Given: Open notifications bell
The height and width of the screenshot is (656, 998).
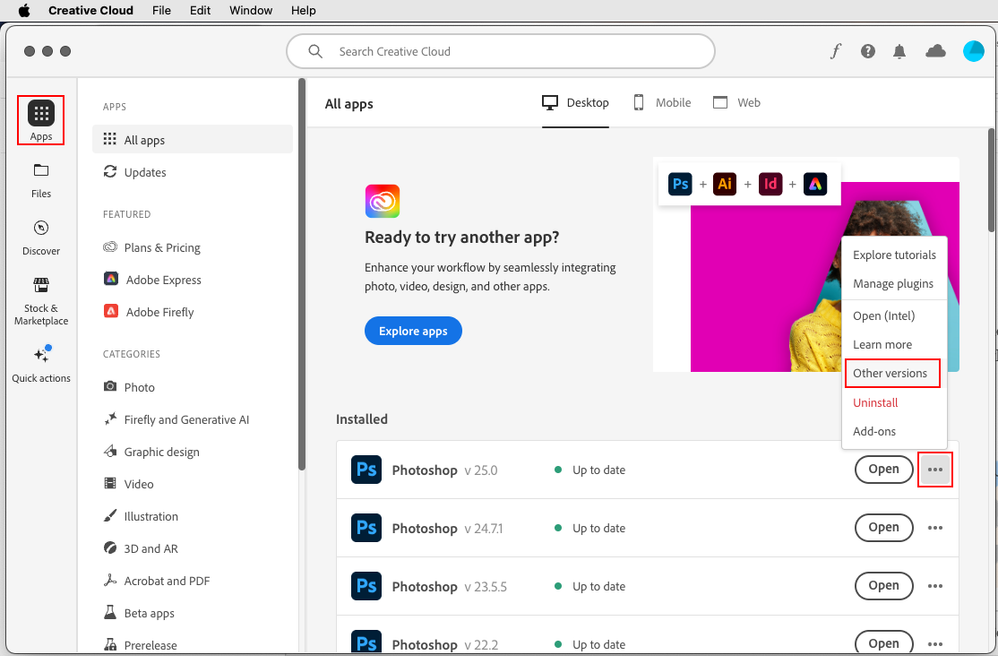Looking at the screenshot, I should (899, 52).
